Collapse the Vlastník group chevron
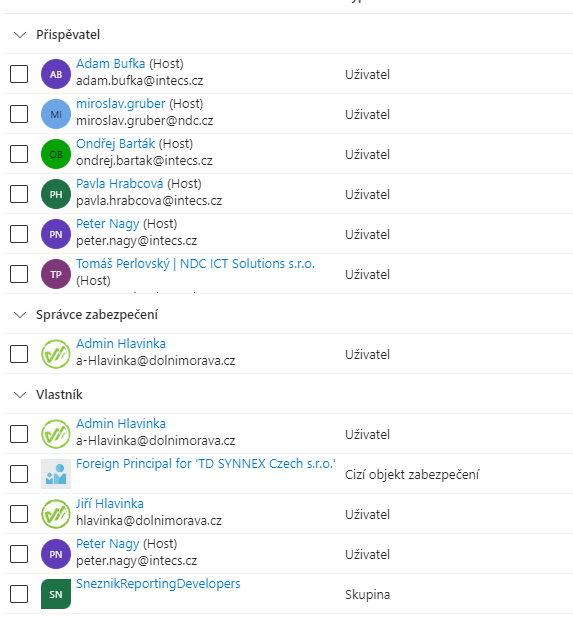Image resolution: width=573 pixels, height=641 pixels. pyautogui.click(x=20, y=395)
